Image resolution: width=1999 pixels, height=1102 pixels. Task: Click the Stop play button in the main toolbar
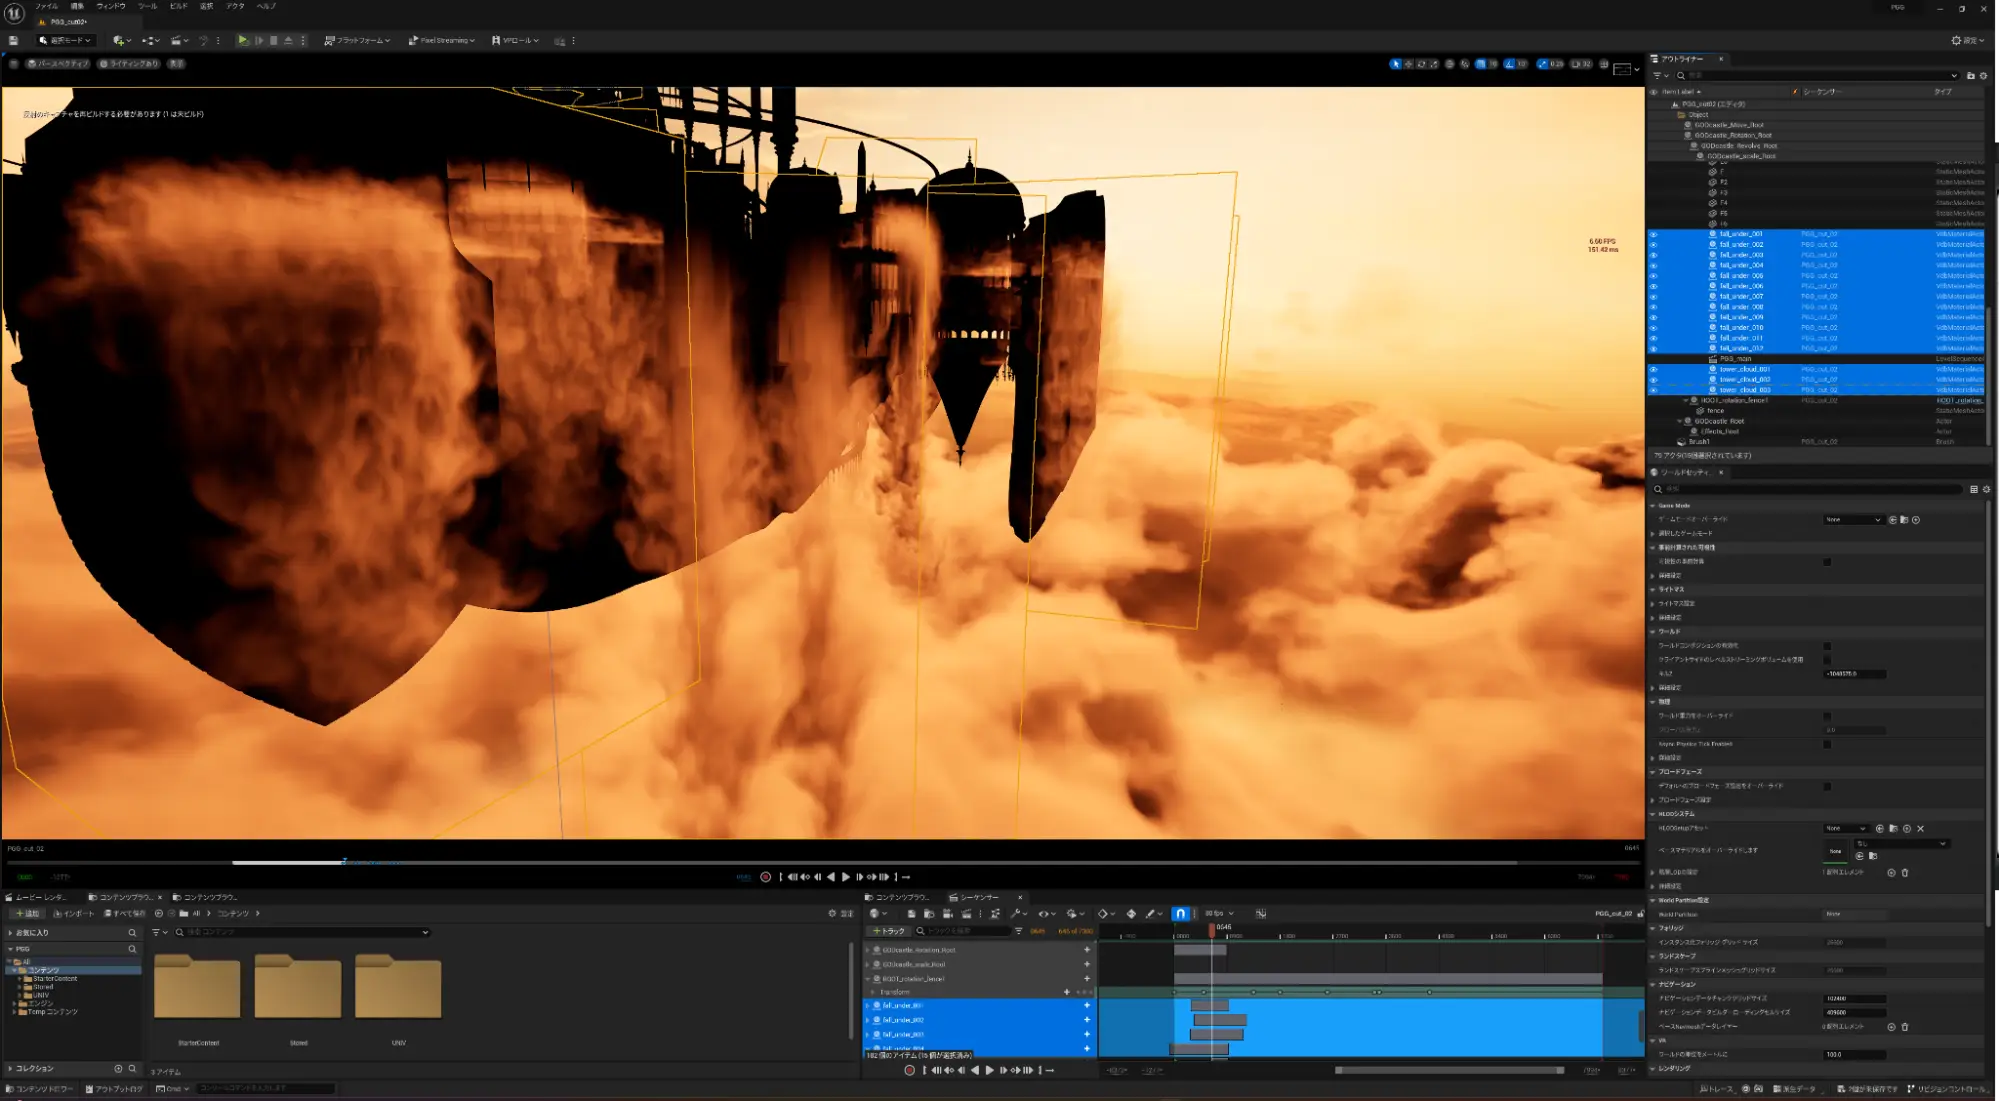coord(274,41)
